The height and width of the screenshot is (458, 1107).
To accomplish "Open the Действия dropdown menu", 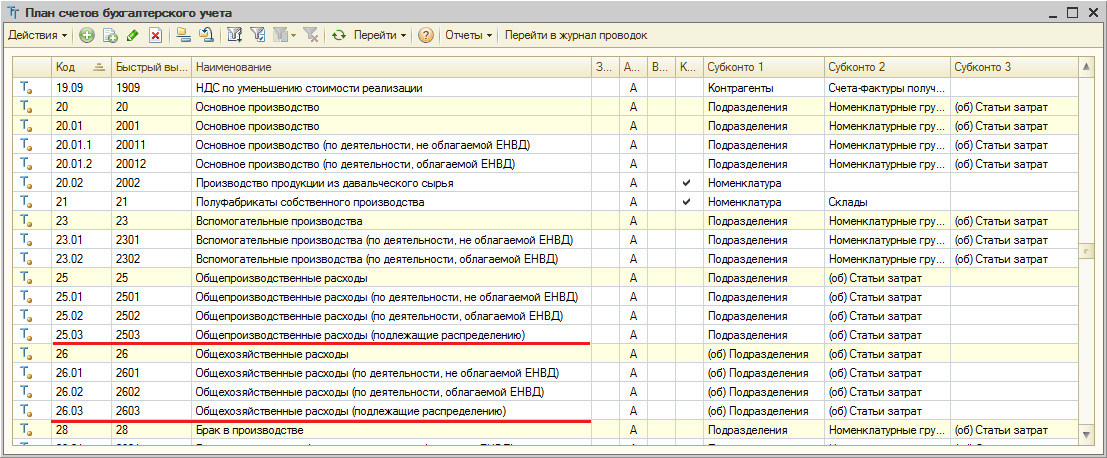I will pos(37,35).
